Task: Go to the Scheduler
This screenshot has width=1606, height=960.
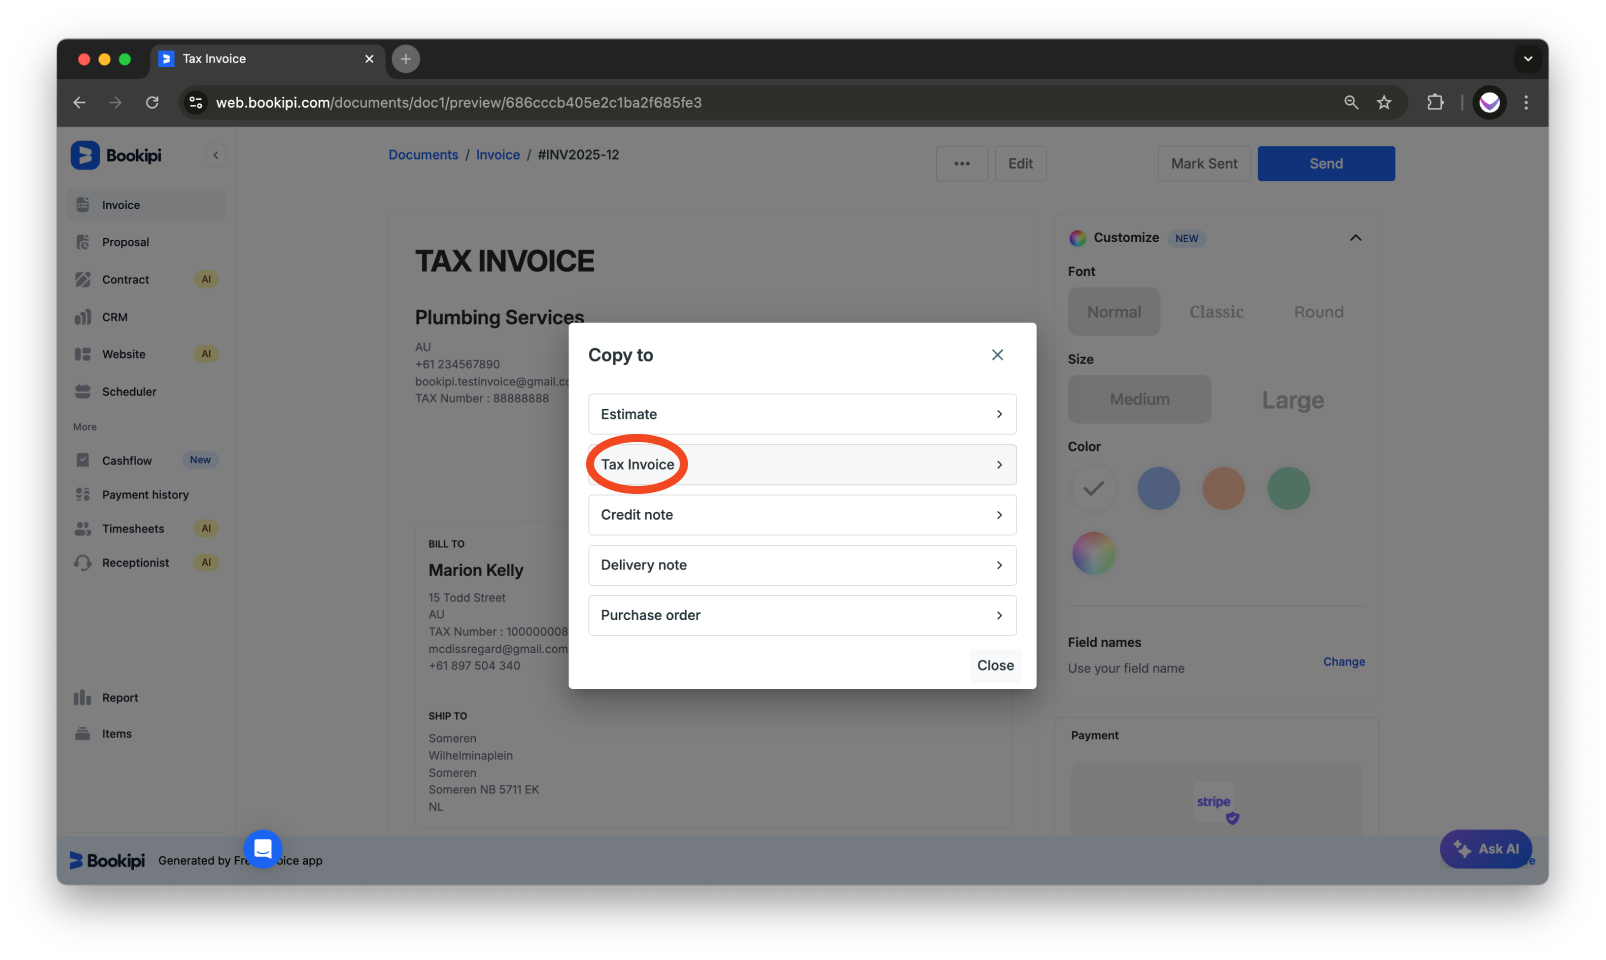Action: [x=129, y=391]
